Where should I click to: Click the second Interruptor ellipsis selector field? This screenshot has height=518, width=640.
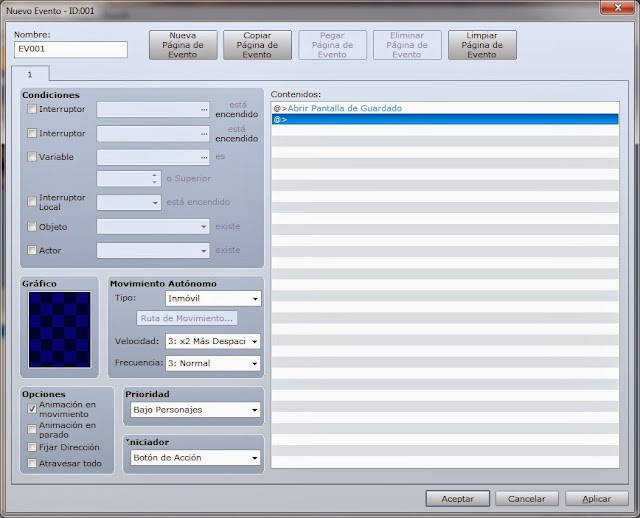(153, 133)
